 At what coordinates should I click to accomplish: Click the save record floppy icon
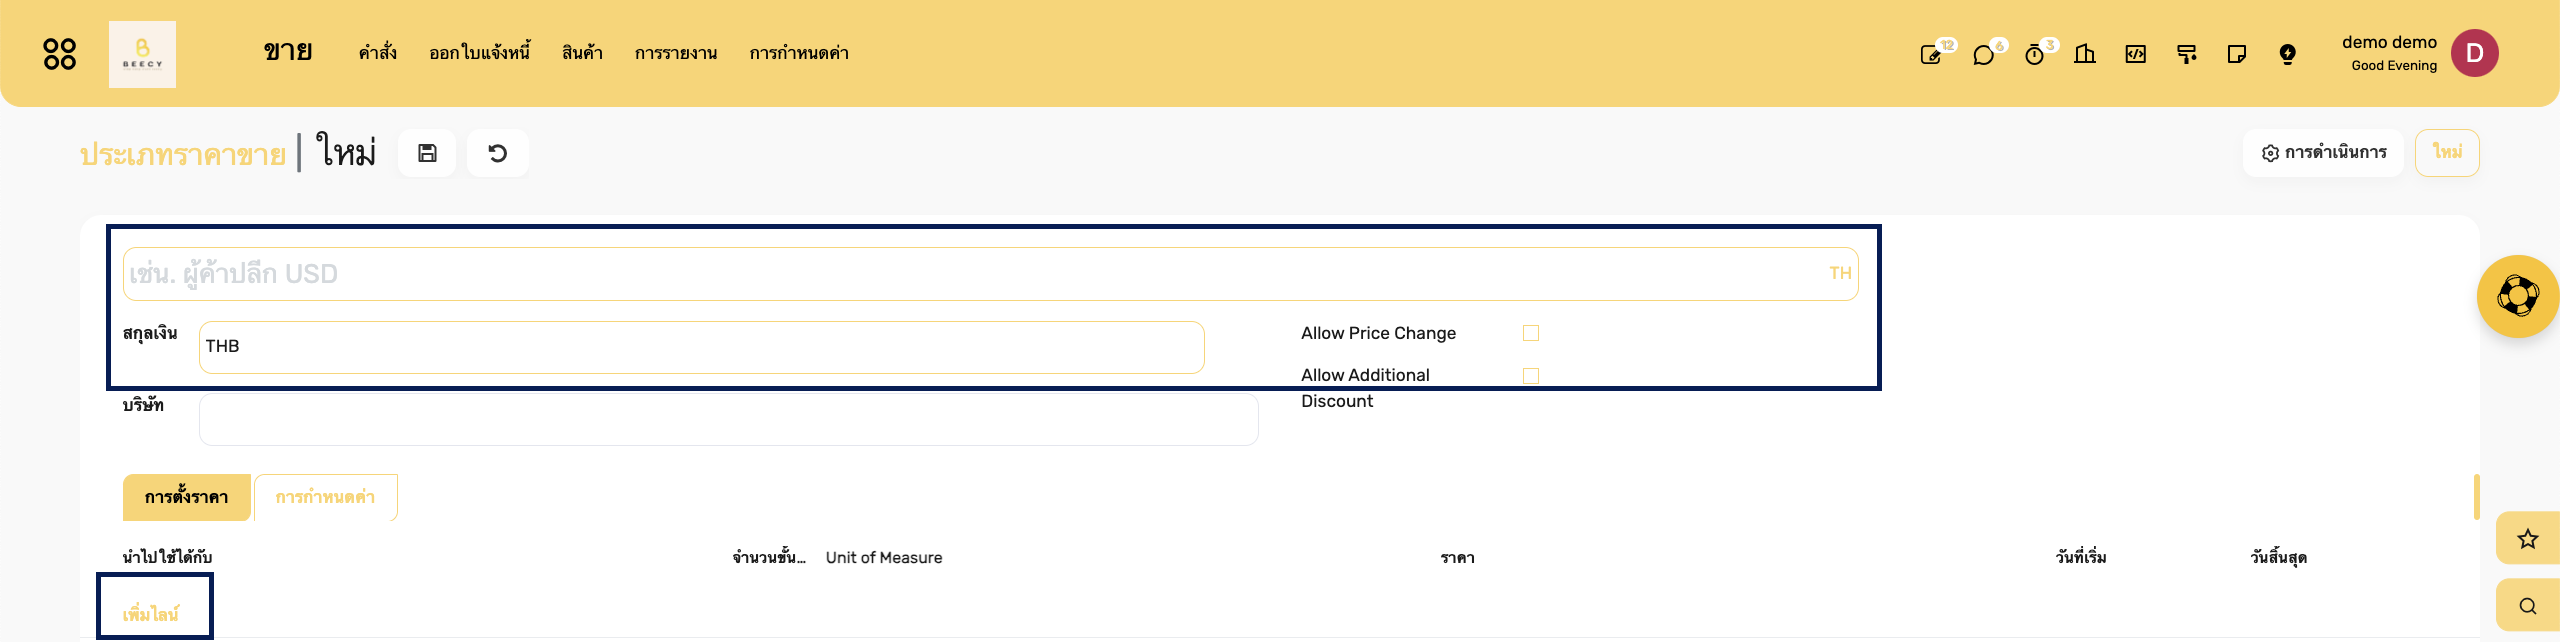coord(427,153)
